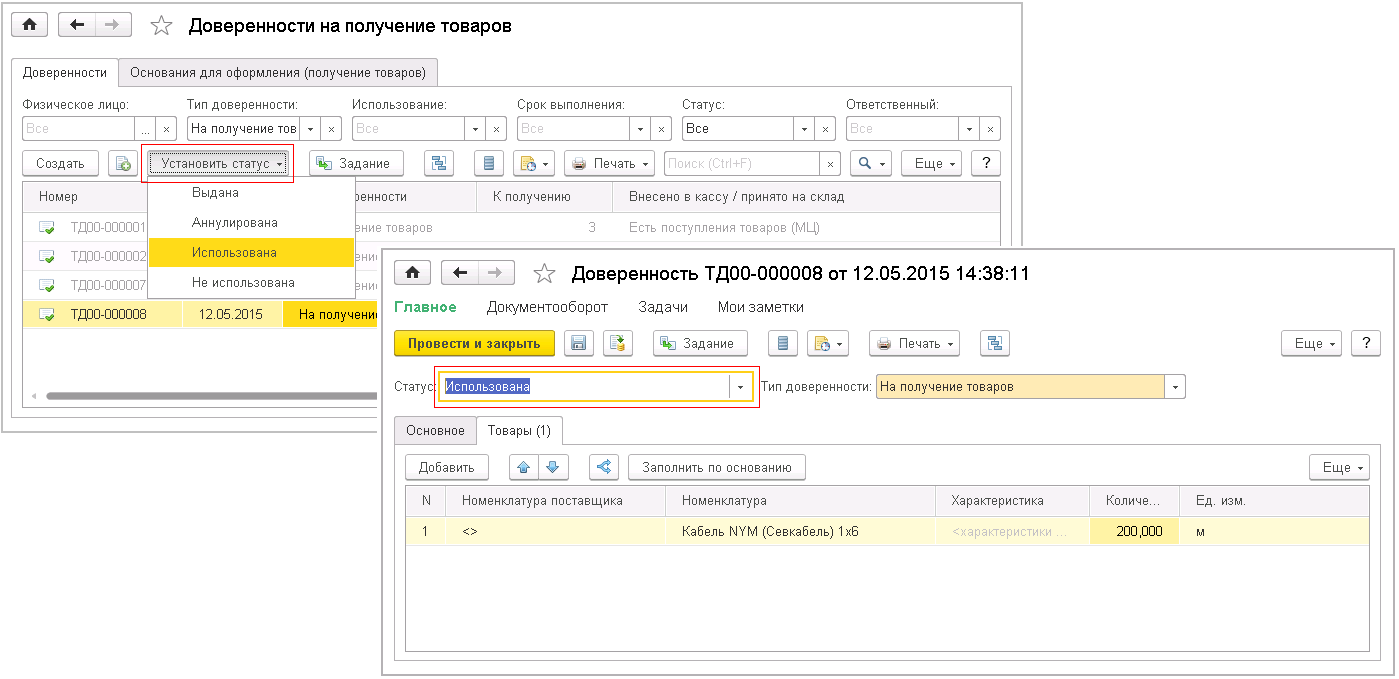1399x679 pixels.
Task: Open document structure icon right of Печать in document
Action: tap(994, 343)
